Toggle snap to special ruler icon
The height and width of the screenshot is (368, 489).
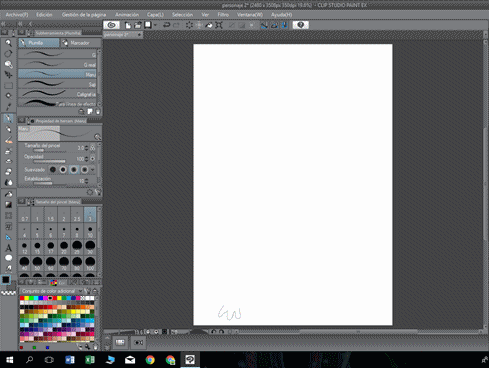pyautogui.click(x=274, y=25)
